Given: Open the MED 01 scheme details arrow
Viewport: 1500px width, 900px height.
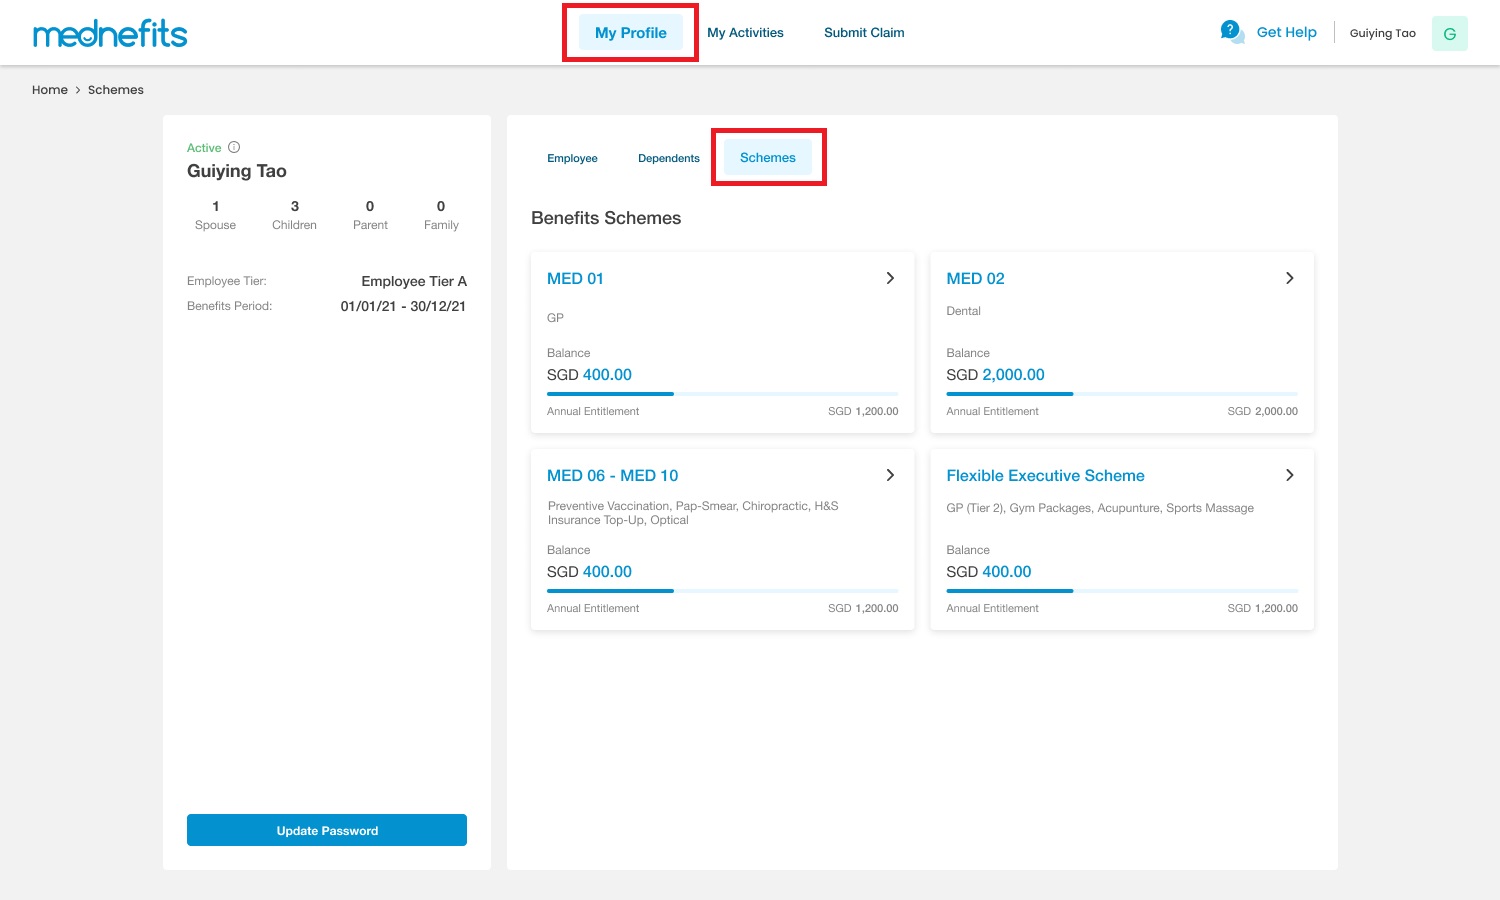Looking at the screenshot, I should tap(889, 278).
